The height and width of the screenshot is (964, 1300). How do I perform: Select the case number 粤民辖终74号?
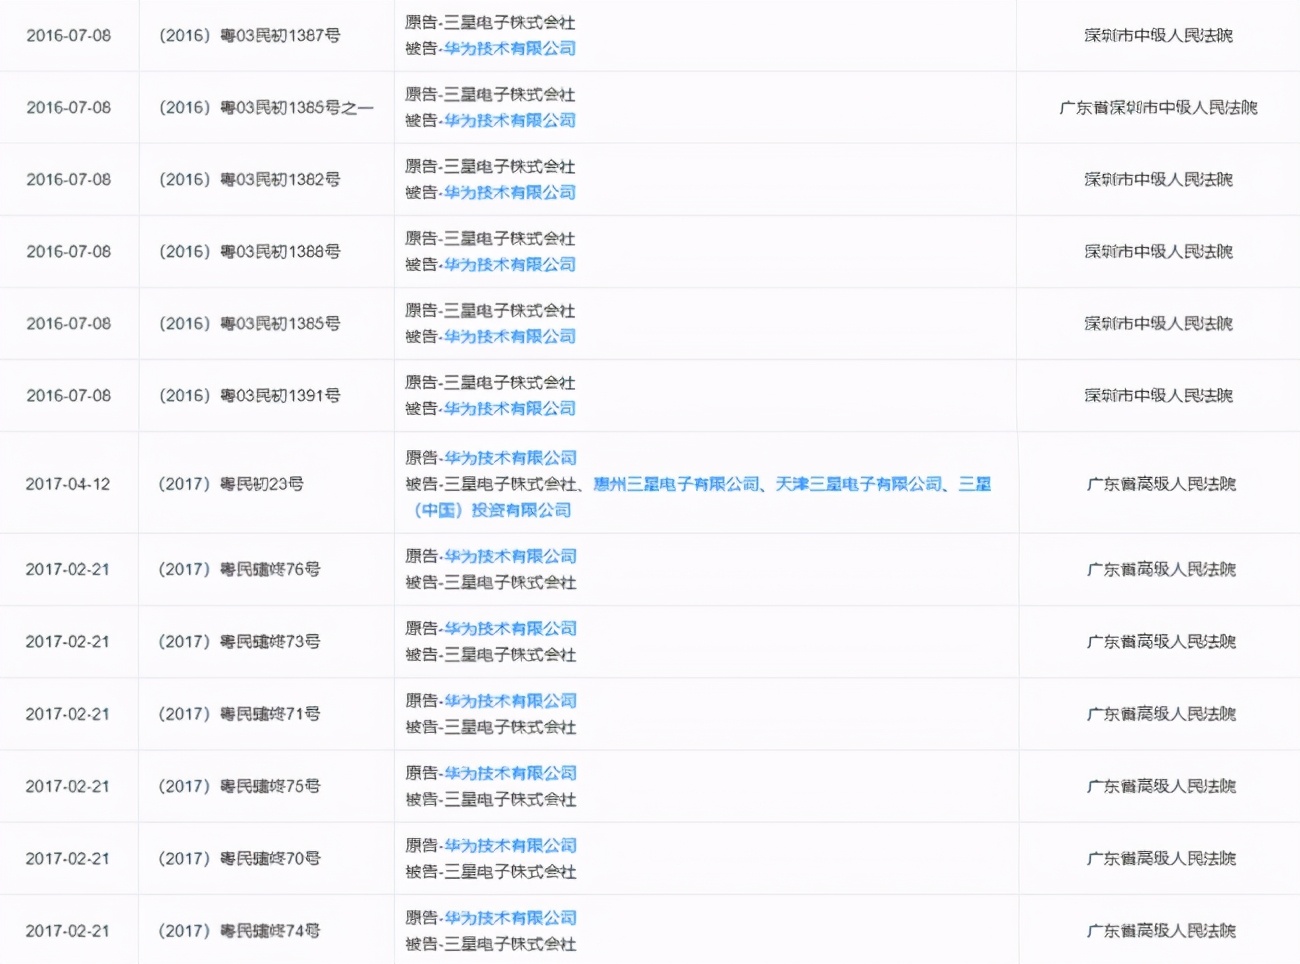click(240, 929)
